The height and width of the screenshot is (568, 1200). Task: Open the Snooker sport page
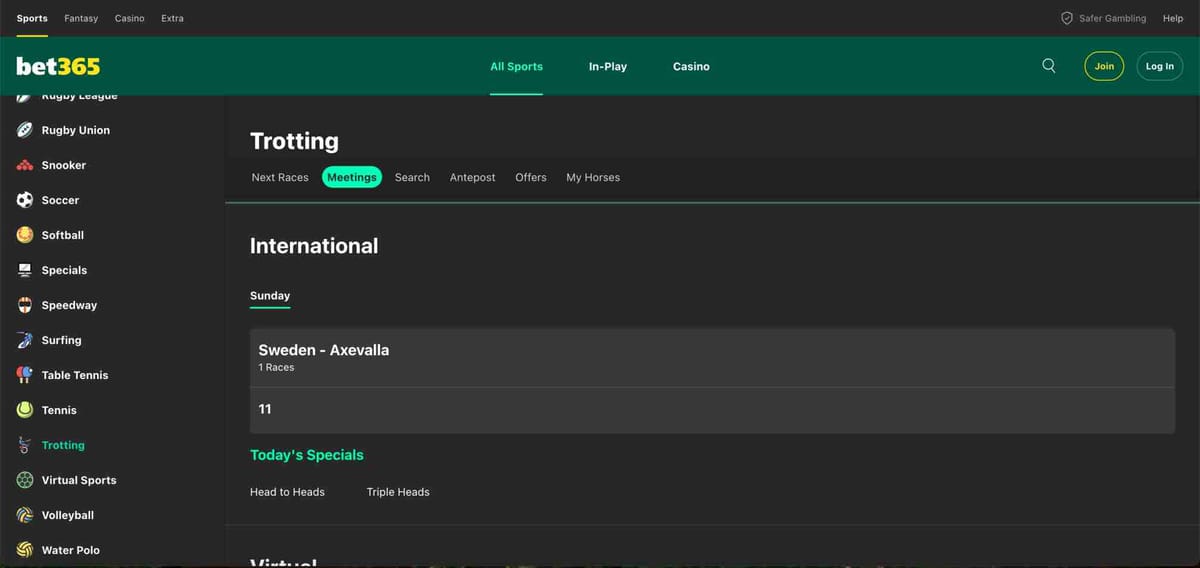pos(64,165)
